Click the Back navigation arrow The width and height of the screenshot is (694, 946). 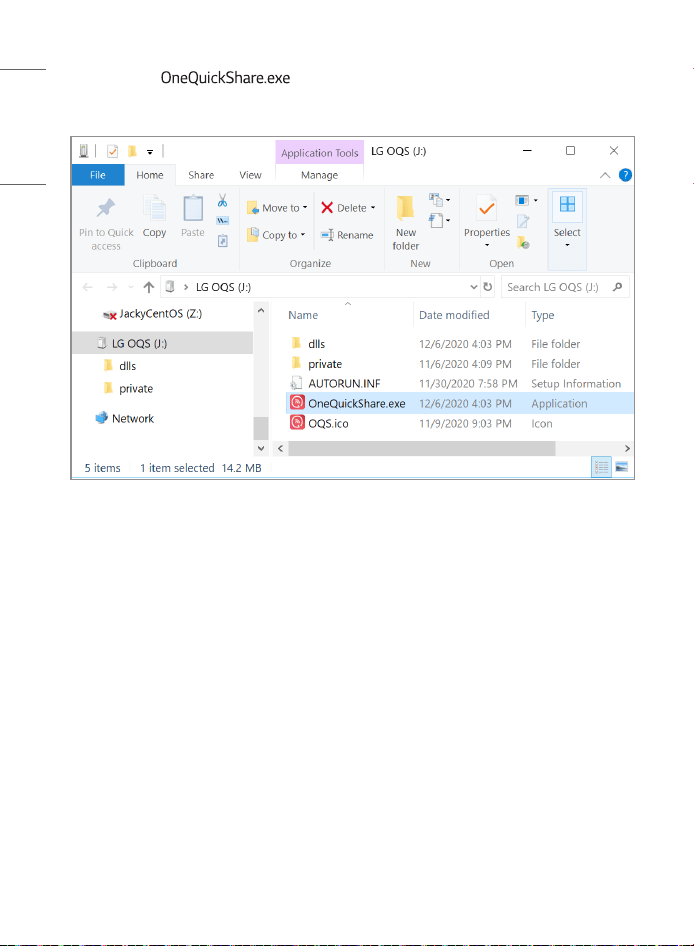[x=88, y=287]
